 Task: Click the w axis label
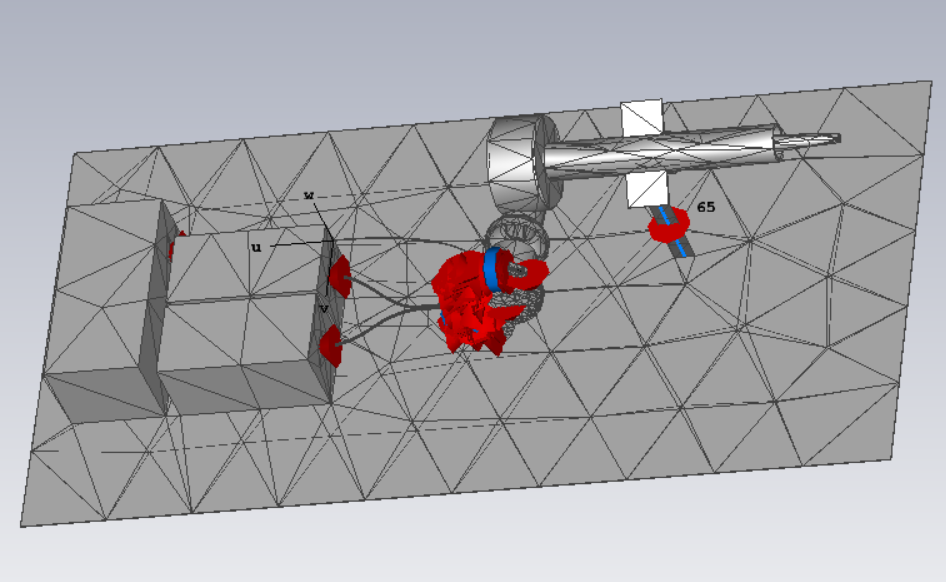pyautogui.click(x=309, y=195)
